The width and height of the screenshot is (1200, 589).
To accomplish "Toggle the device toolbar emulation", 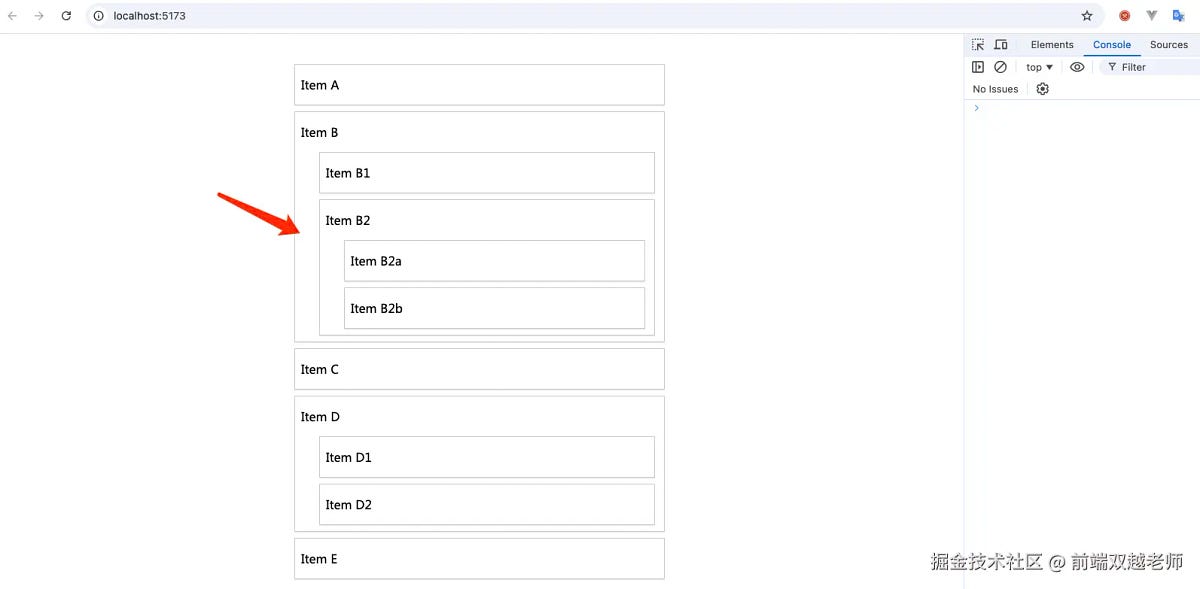I will point(1001,44).
